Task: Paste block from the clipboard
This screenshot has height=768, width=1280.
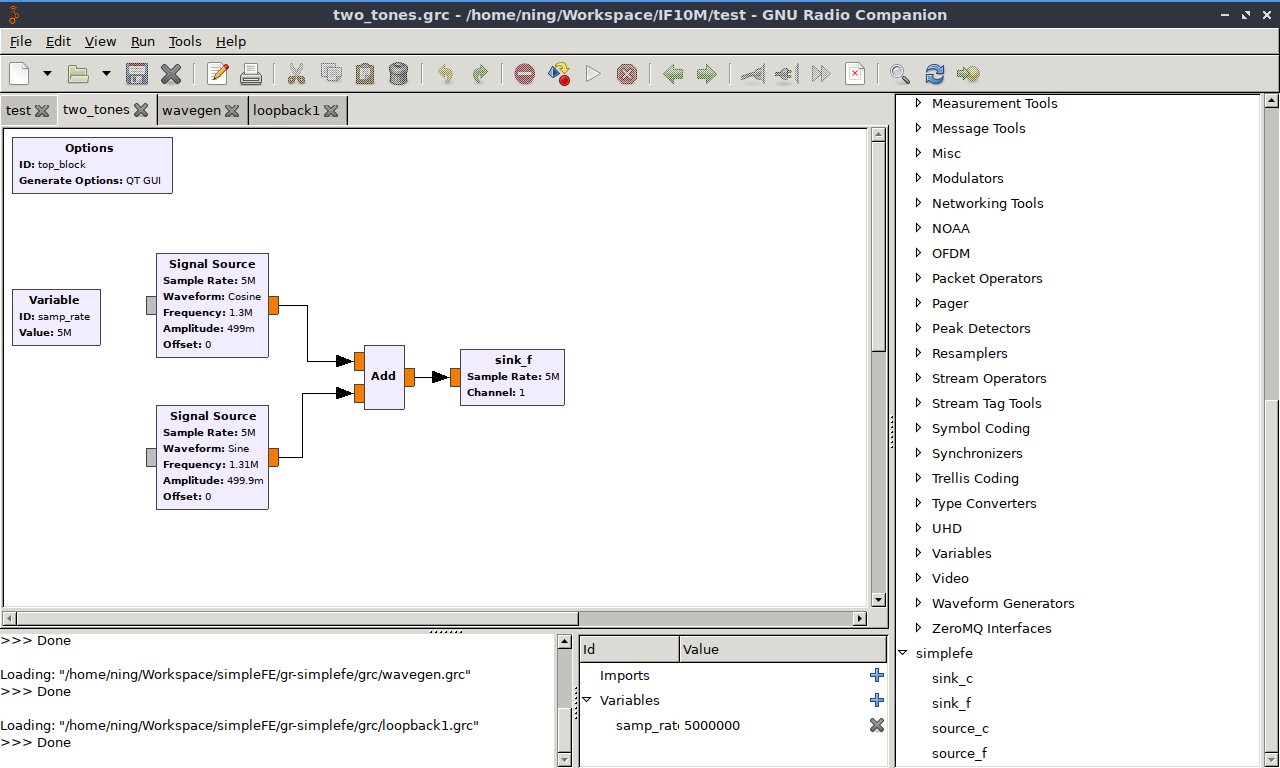Action: (365, 73)
